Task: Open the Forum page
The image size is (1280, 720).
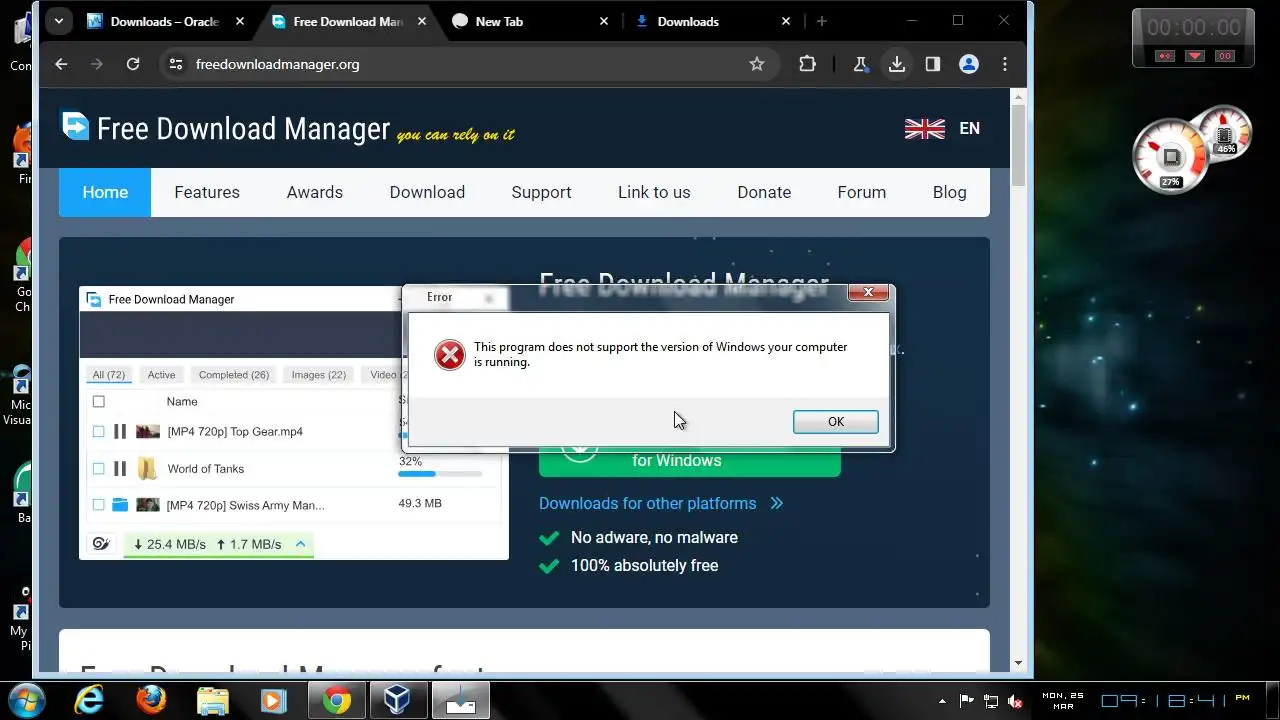Action: point(862,192)
